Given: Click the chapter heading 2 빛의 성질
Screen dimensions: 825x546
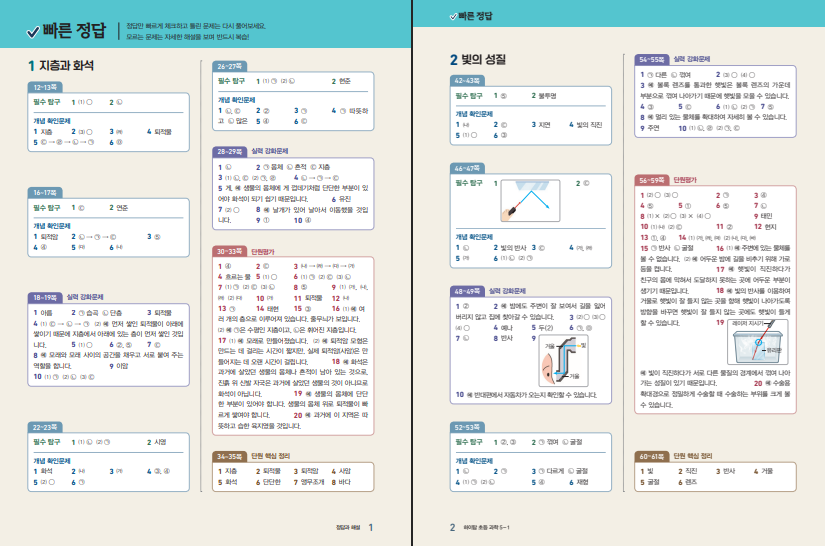Looking at the screenshot, I should click(x=482, y=60).
